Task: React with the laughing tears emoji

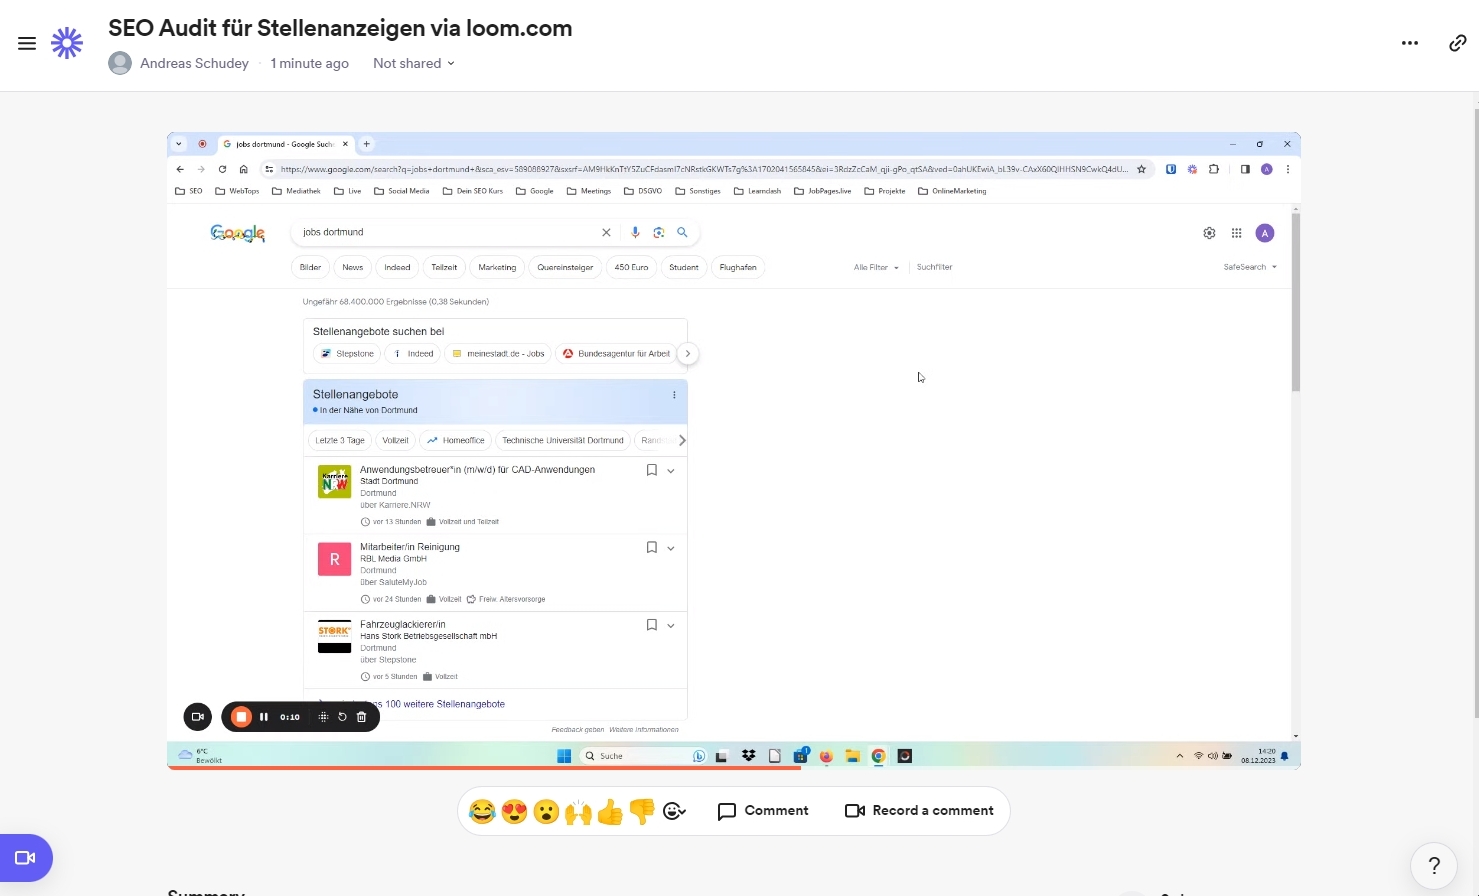Action: pyautogui.click(x=482, y=811)
